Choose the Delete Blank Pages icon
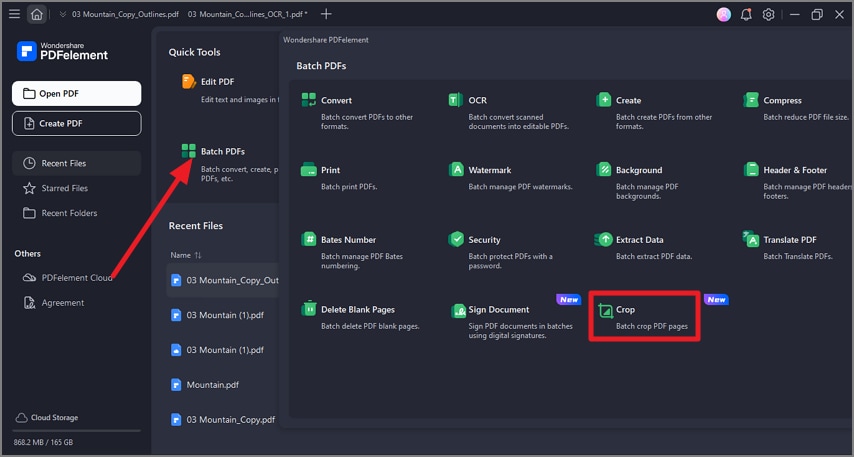Viewport: 854px width, 457px height. tap(309, 308)
